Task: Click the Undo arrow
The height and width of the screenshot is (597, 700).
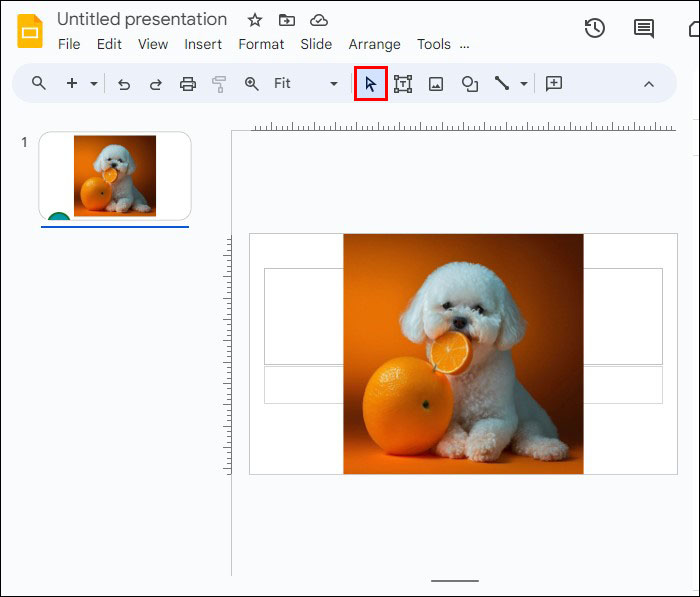Action: click(x=124, y=84)
